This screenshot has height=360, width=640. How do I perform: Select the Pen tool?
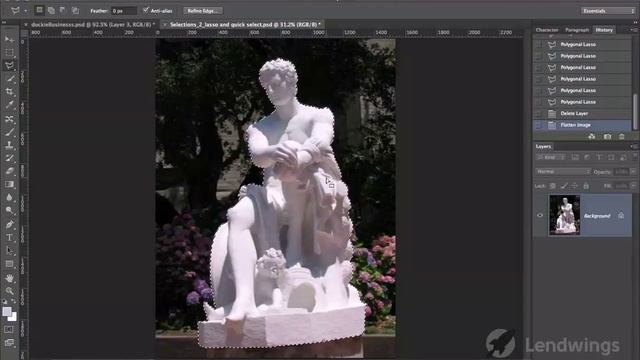click(9, 224)
